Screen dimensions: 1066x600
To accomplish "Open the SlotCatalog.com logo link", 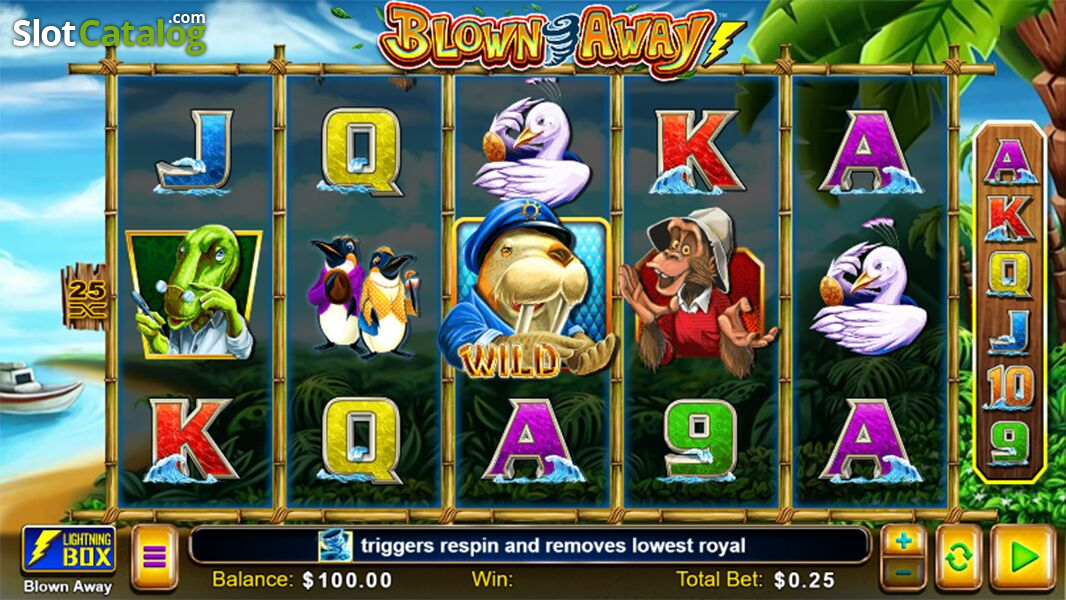I will click(x=110, y=32).
